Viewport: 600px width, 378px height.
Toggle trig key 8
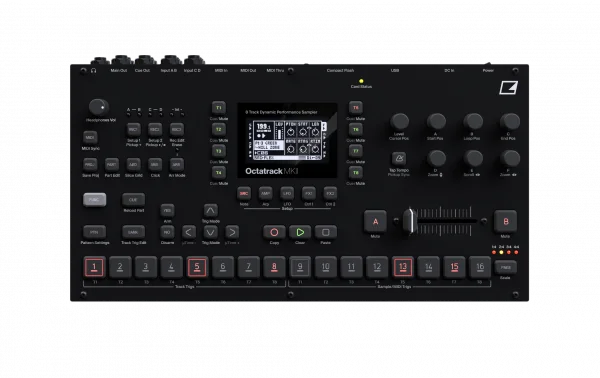[274, 267]
